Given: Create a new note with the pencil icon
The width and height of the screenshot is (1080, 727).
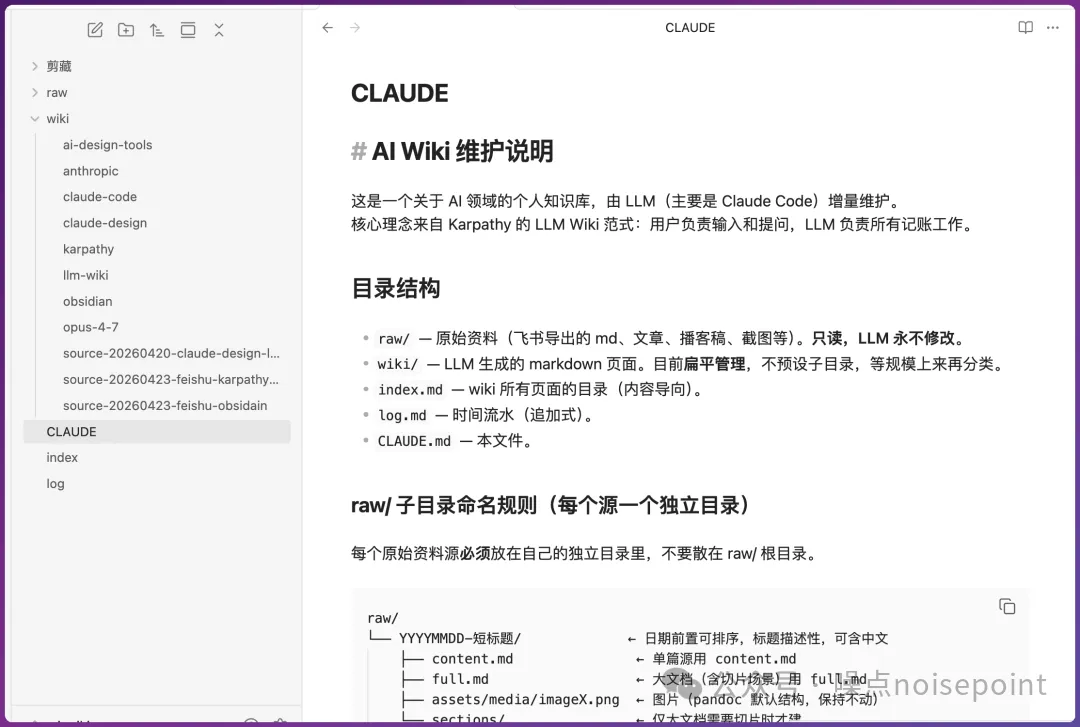Looking at the screenshot, I should [95, 30].
